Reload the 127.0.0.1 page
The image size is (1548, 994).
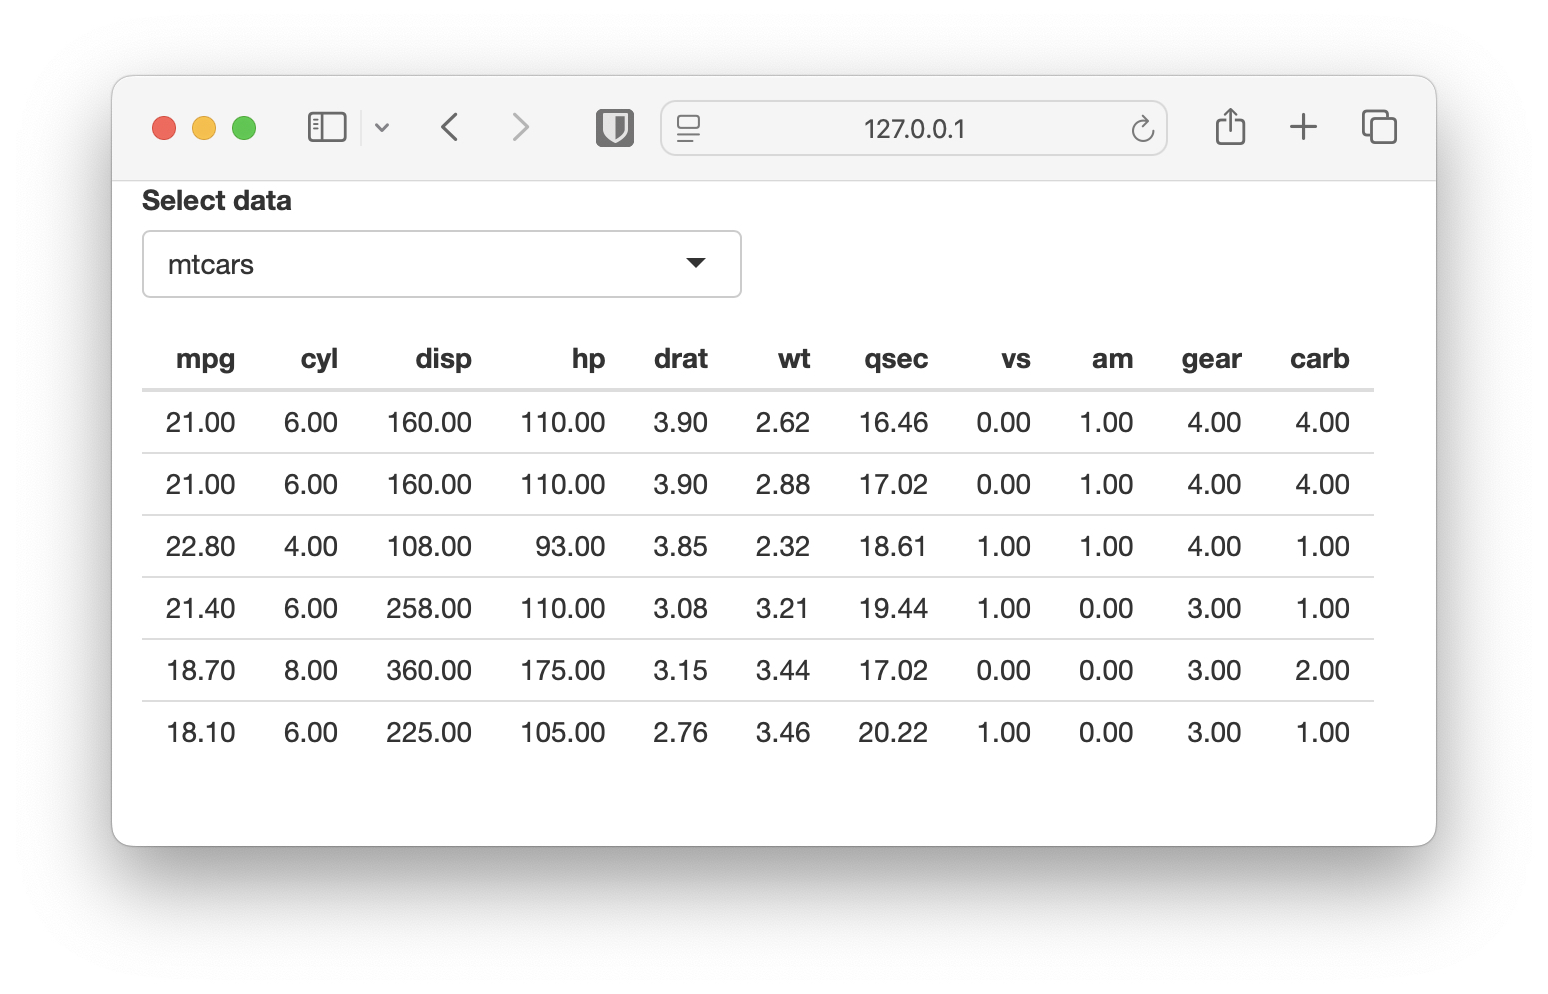(1142, 128)
